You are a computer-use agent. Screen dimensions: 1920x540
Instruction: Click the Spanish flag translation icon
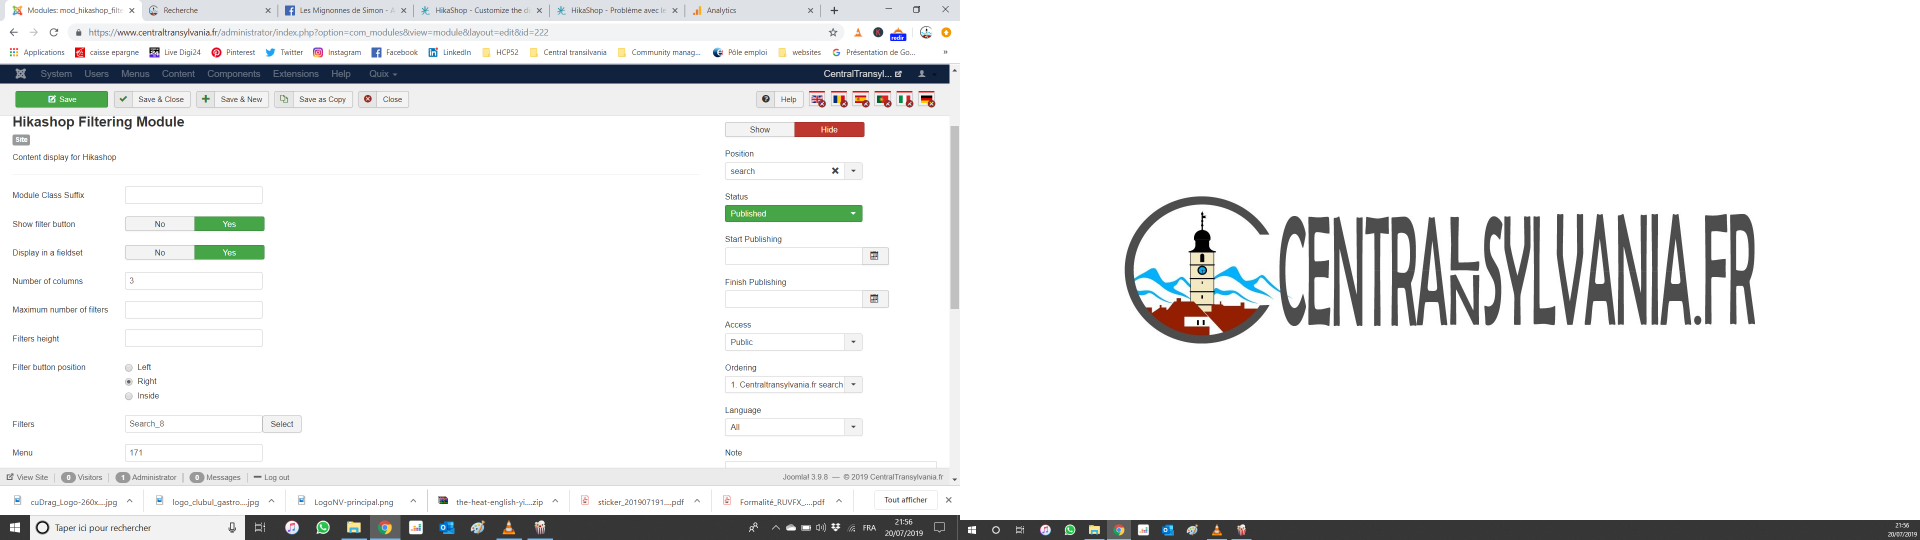861,99
